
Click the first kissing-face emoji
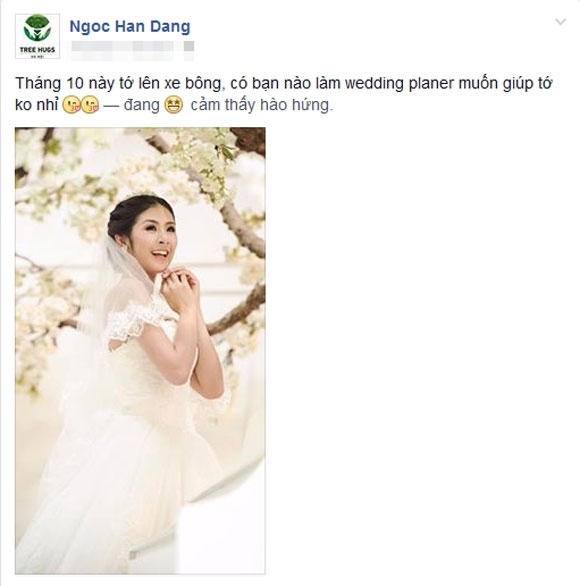pos(71,105)
